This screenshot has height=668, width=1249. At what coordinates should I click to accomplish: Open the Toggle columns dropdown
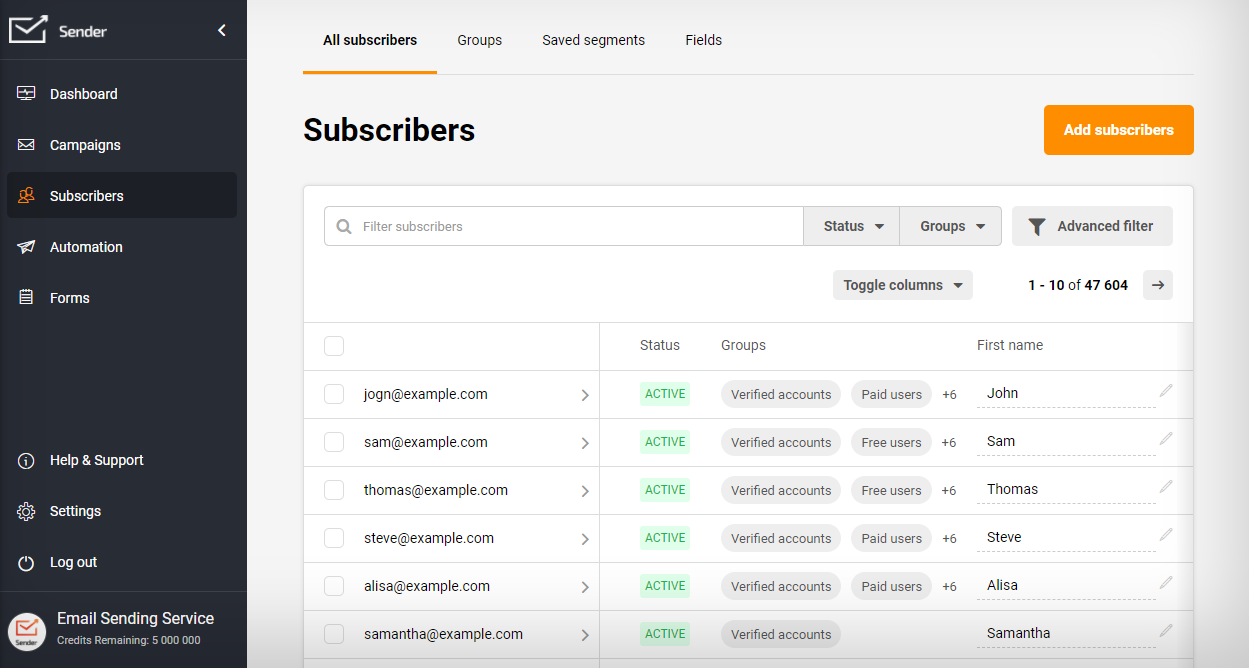point(902,285)
